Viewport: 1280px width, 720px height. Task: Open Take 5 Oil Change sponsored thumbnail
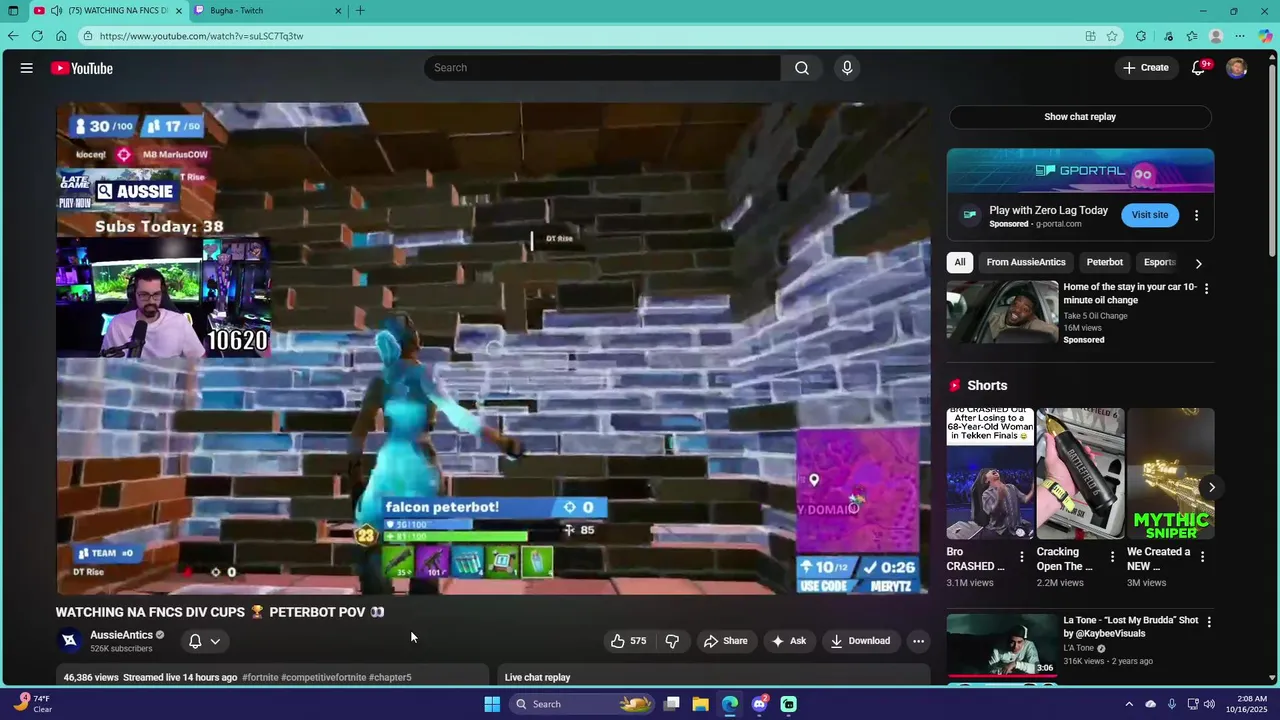tap(1002, 312)
